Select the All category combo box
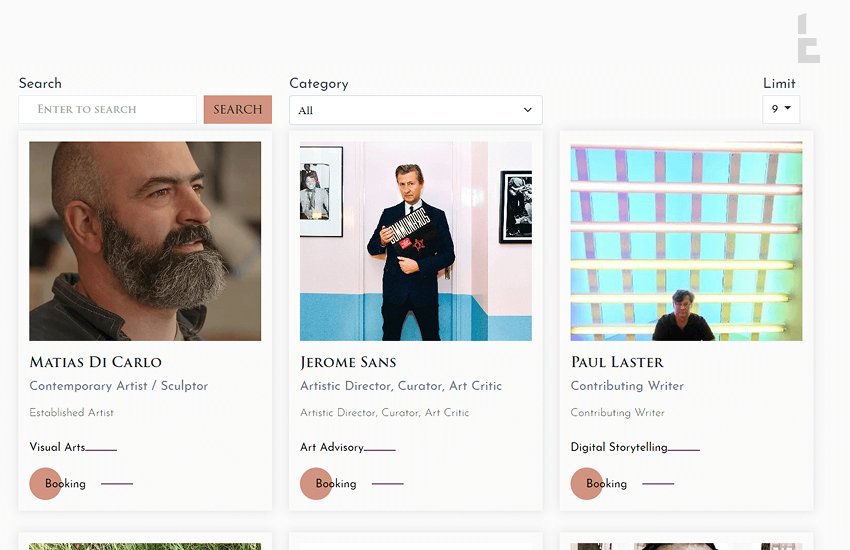This screenshot has width=850, height=550. [416, 110]
